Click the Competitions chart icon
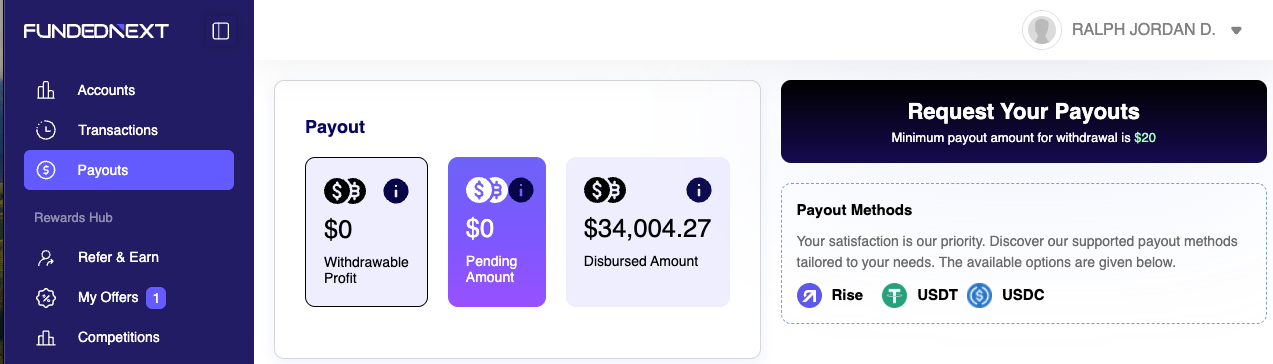The height and width of the screenshot is (364, 1273). [45, 337]
